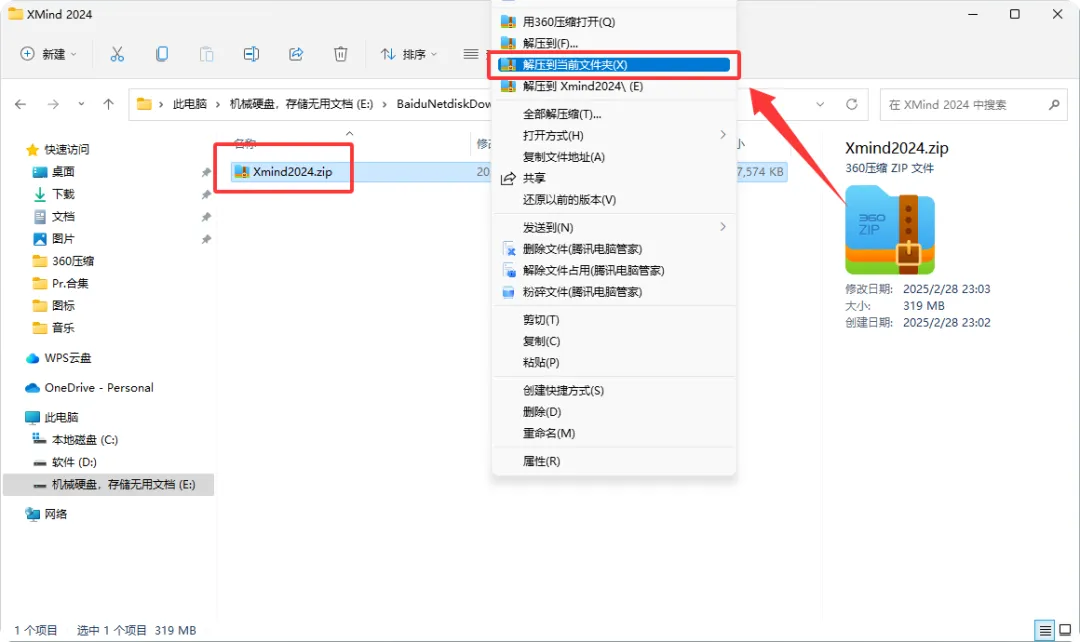Open 图片 in navigation pane
Viewport: 1080px width, 642px height.
pos(54,238)
